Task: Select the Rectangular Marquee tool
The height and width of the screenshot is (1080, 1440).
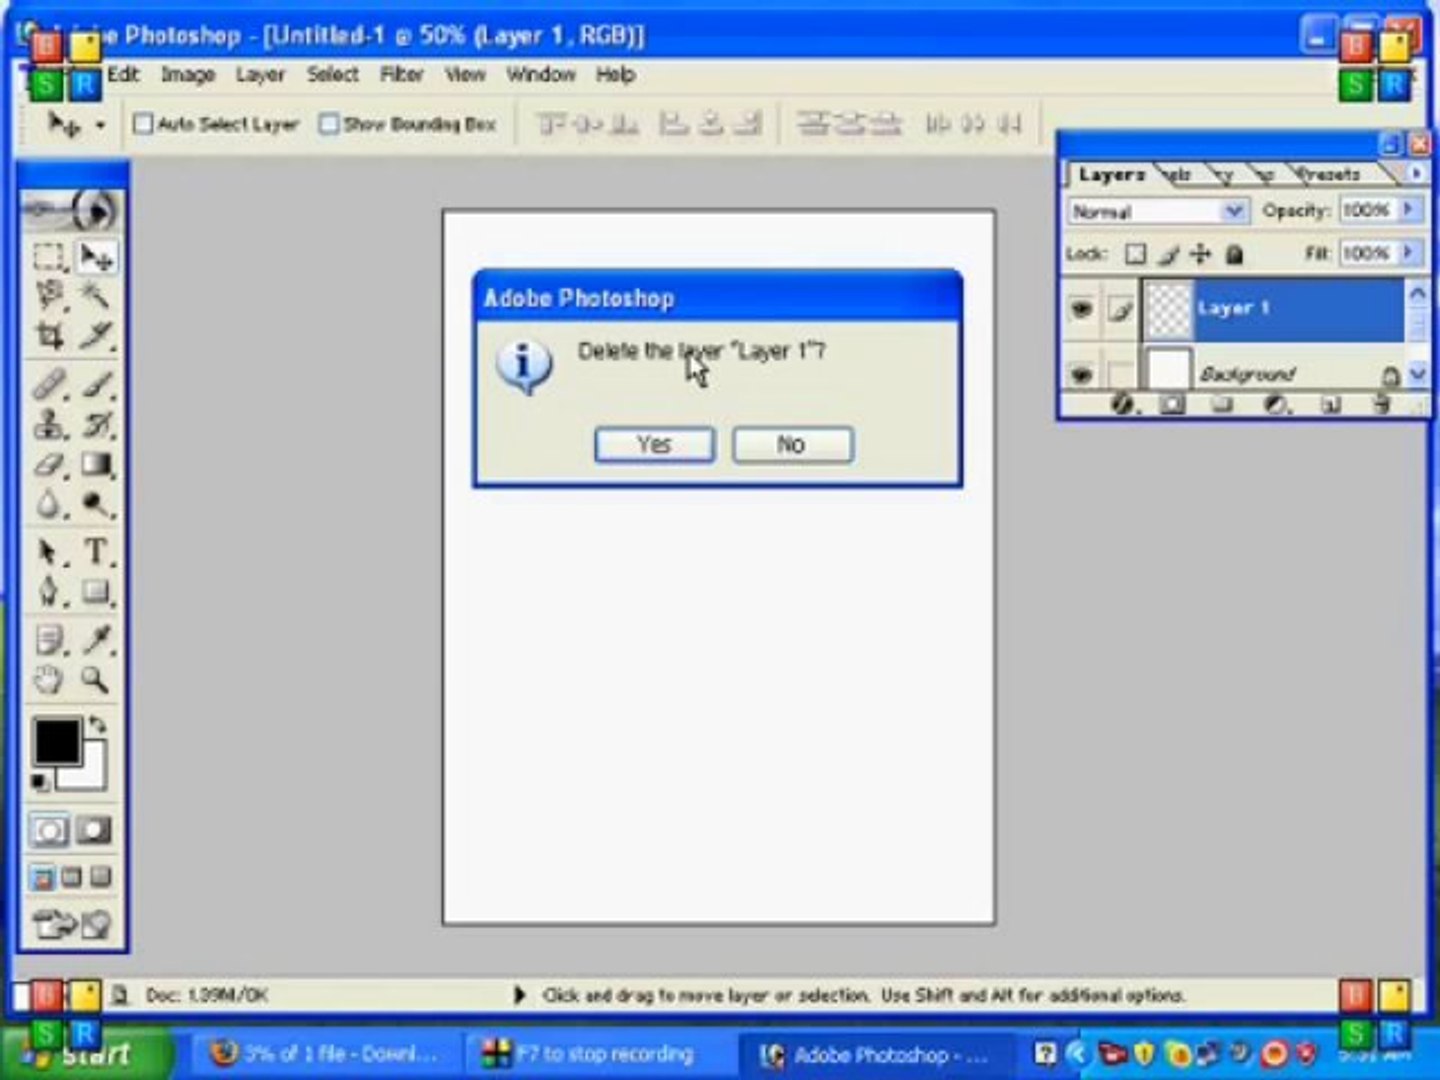Action: (49, 257)
